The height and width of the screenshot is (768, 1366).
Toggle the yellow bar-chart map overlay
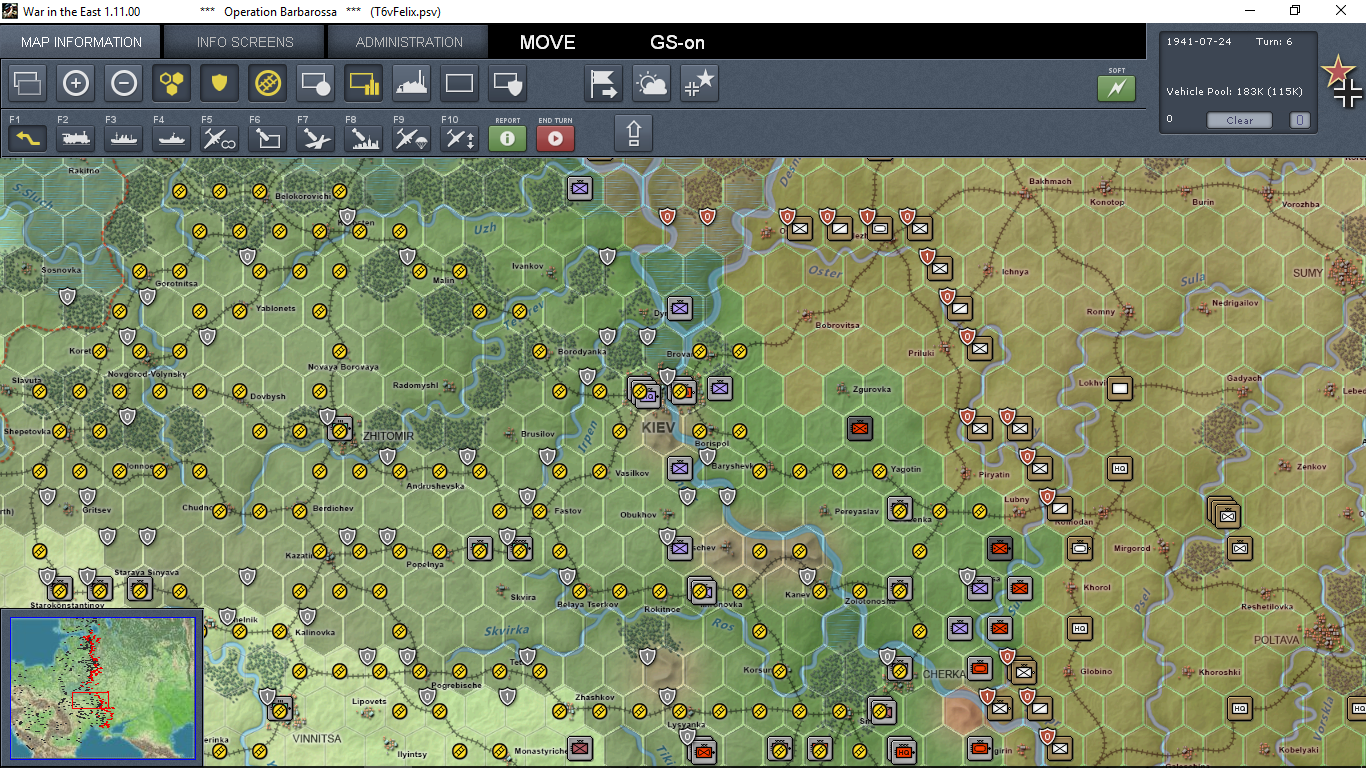click(x=363, y=84)
